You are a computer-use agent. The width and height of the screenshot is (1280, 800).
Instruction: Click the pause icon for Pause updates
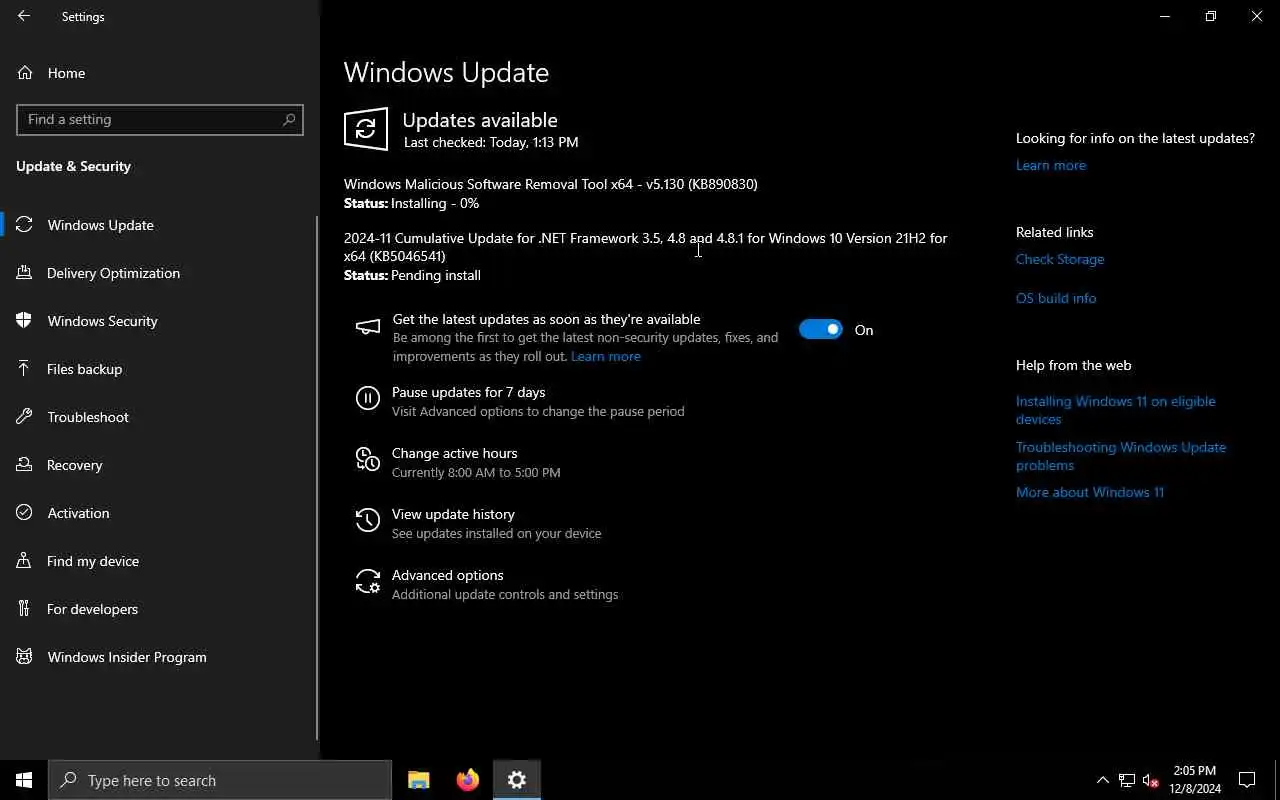click(x=368, y=399)
